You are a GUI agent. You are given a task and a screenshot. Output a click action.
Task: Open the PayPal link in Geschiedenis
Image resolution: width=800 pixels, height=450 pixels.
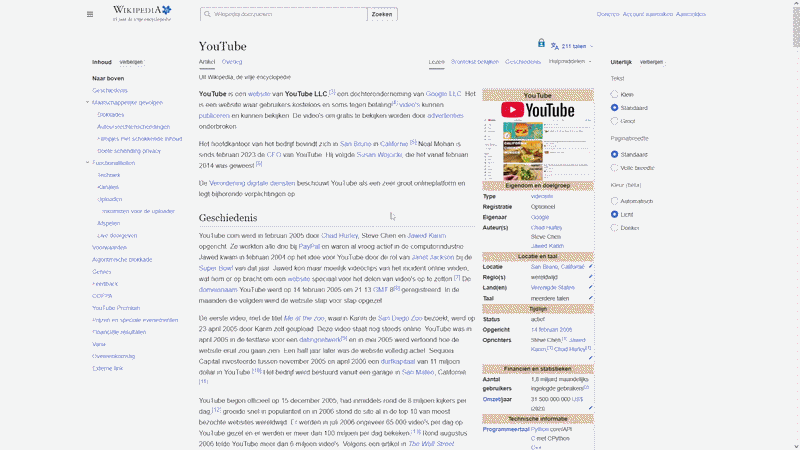309,246
